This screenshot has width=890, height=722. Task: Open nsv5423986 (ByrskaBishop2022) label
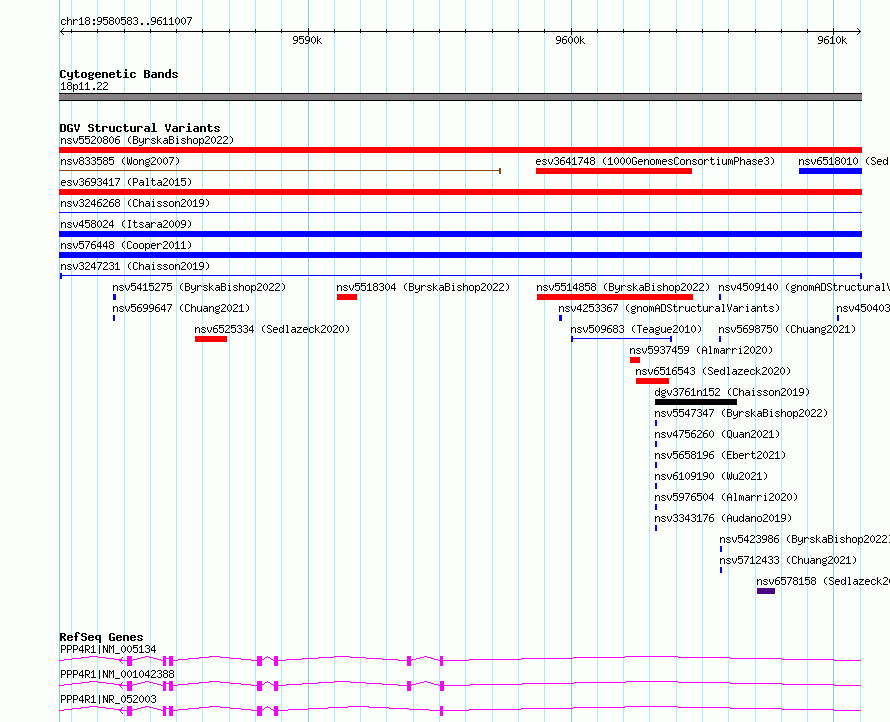[804, 539]
